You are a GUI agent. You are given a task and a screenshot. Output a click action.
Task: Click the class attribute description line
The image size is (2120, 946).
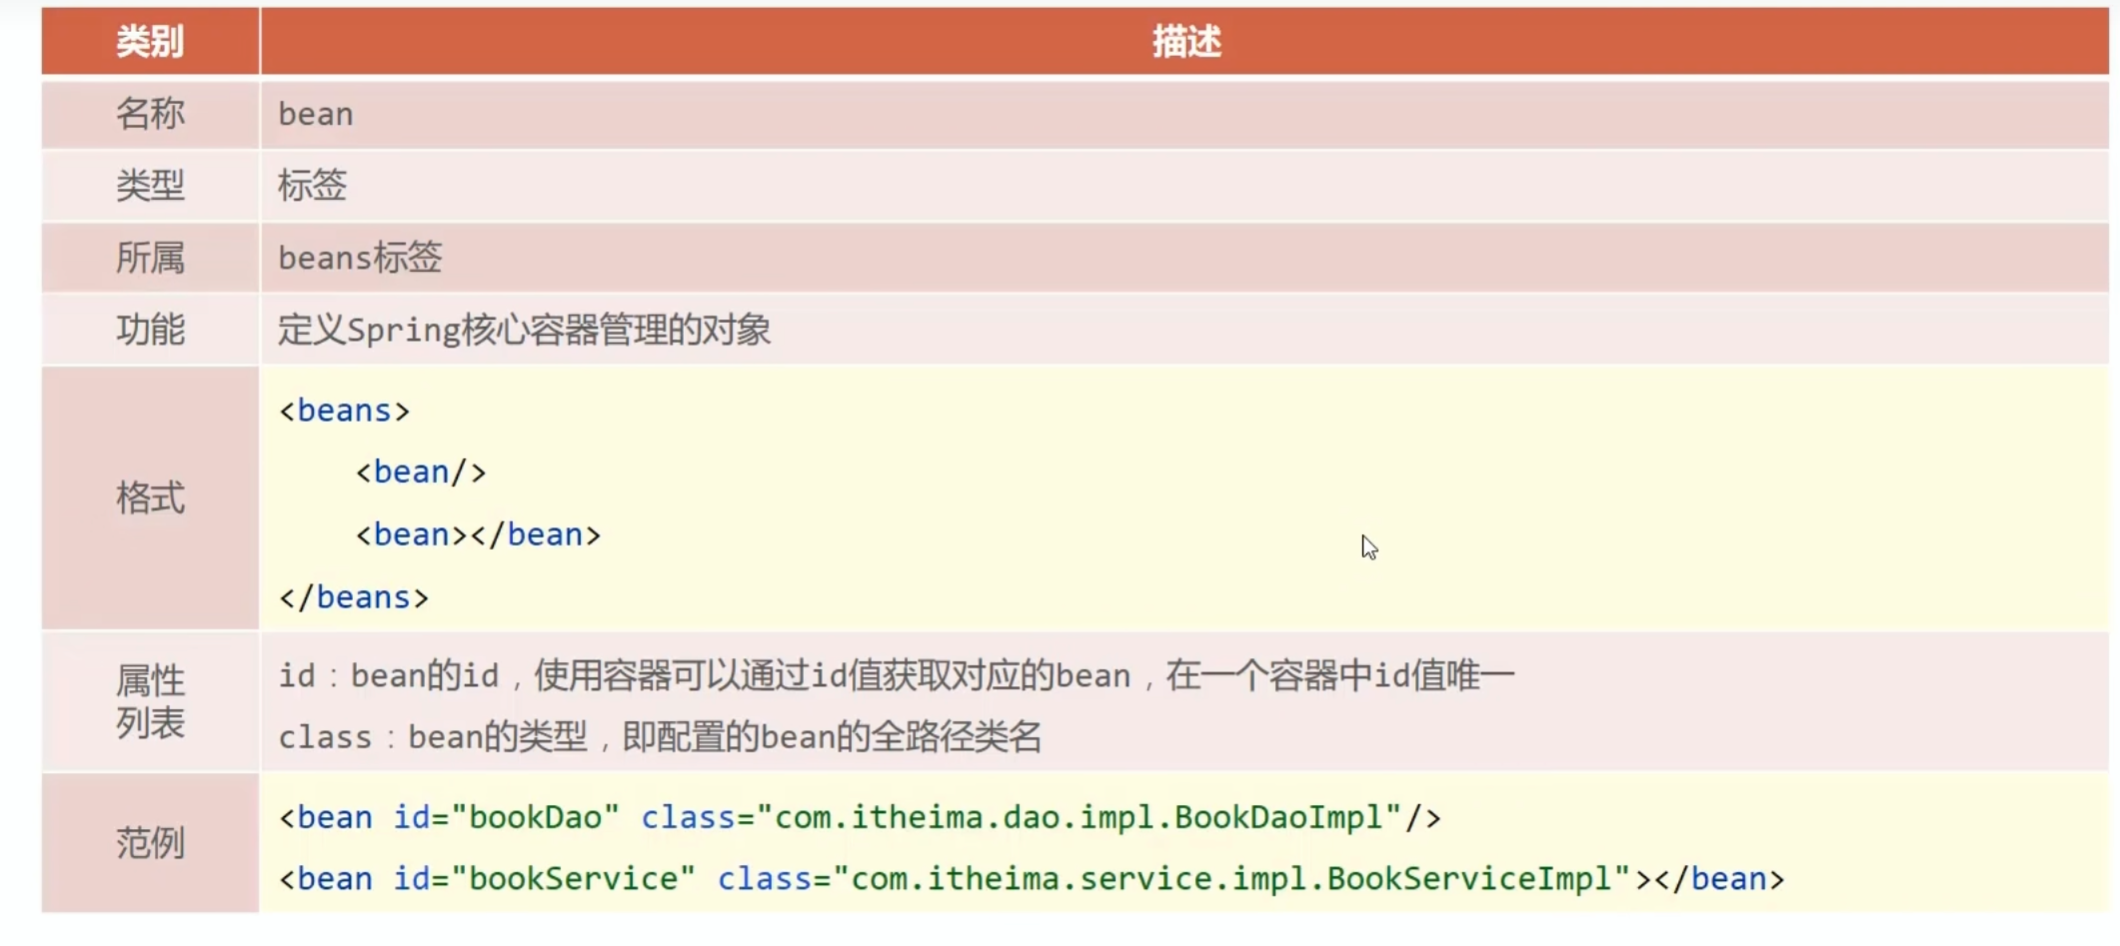660,738
